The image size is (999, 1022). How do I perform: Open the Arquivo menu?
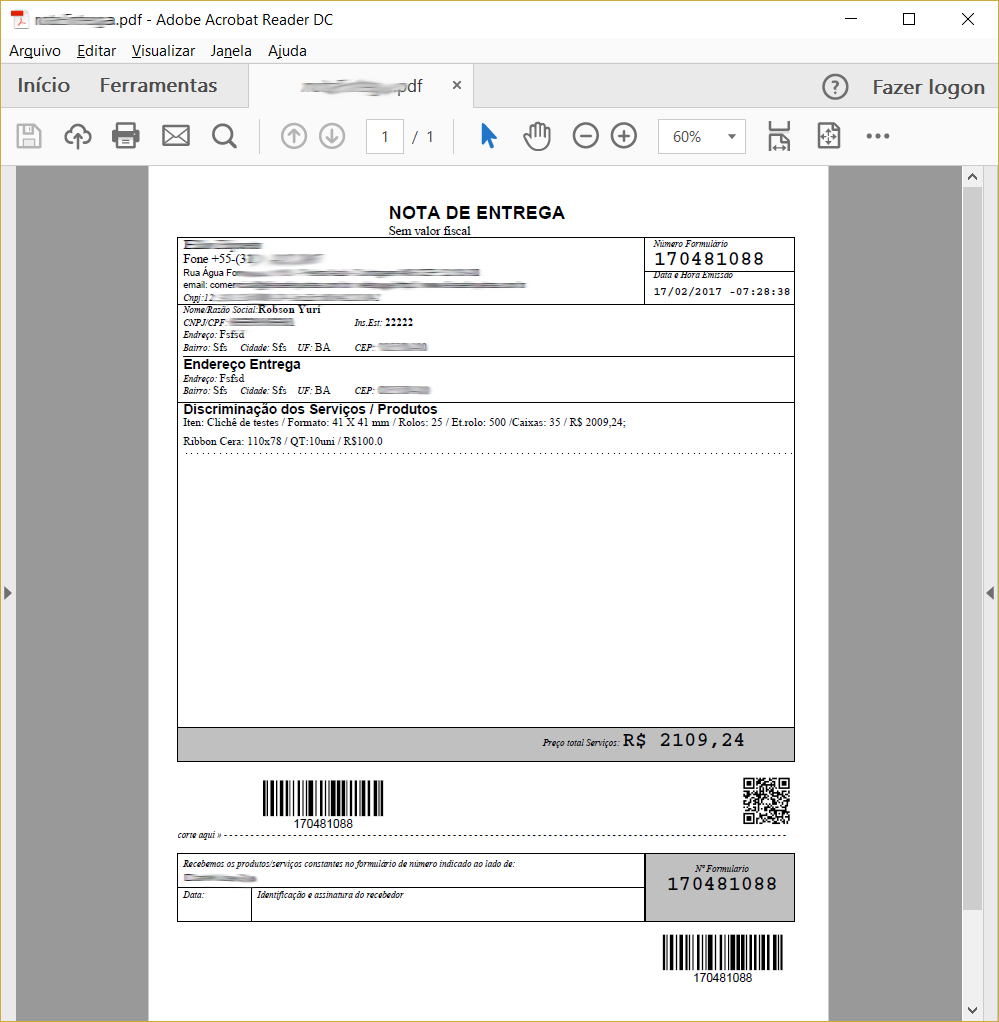click(35, 50)
